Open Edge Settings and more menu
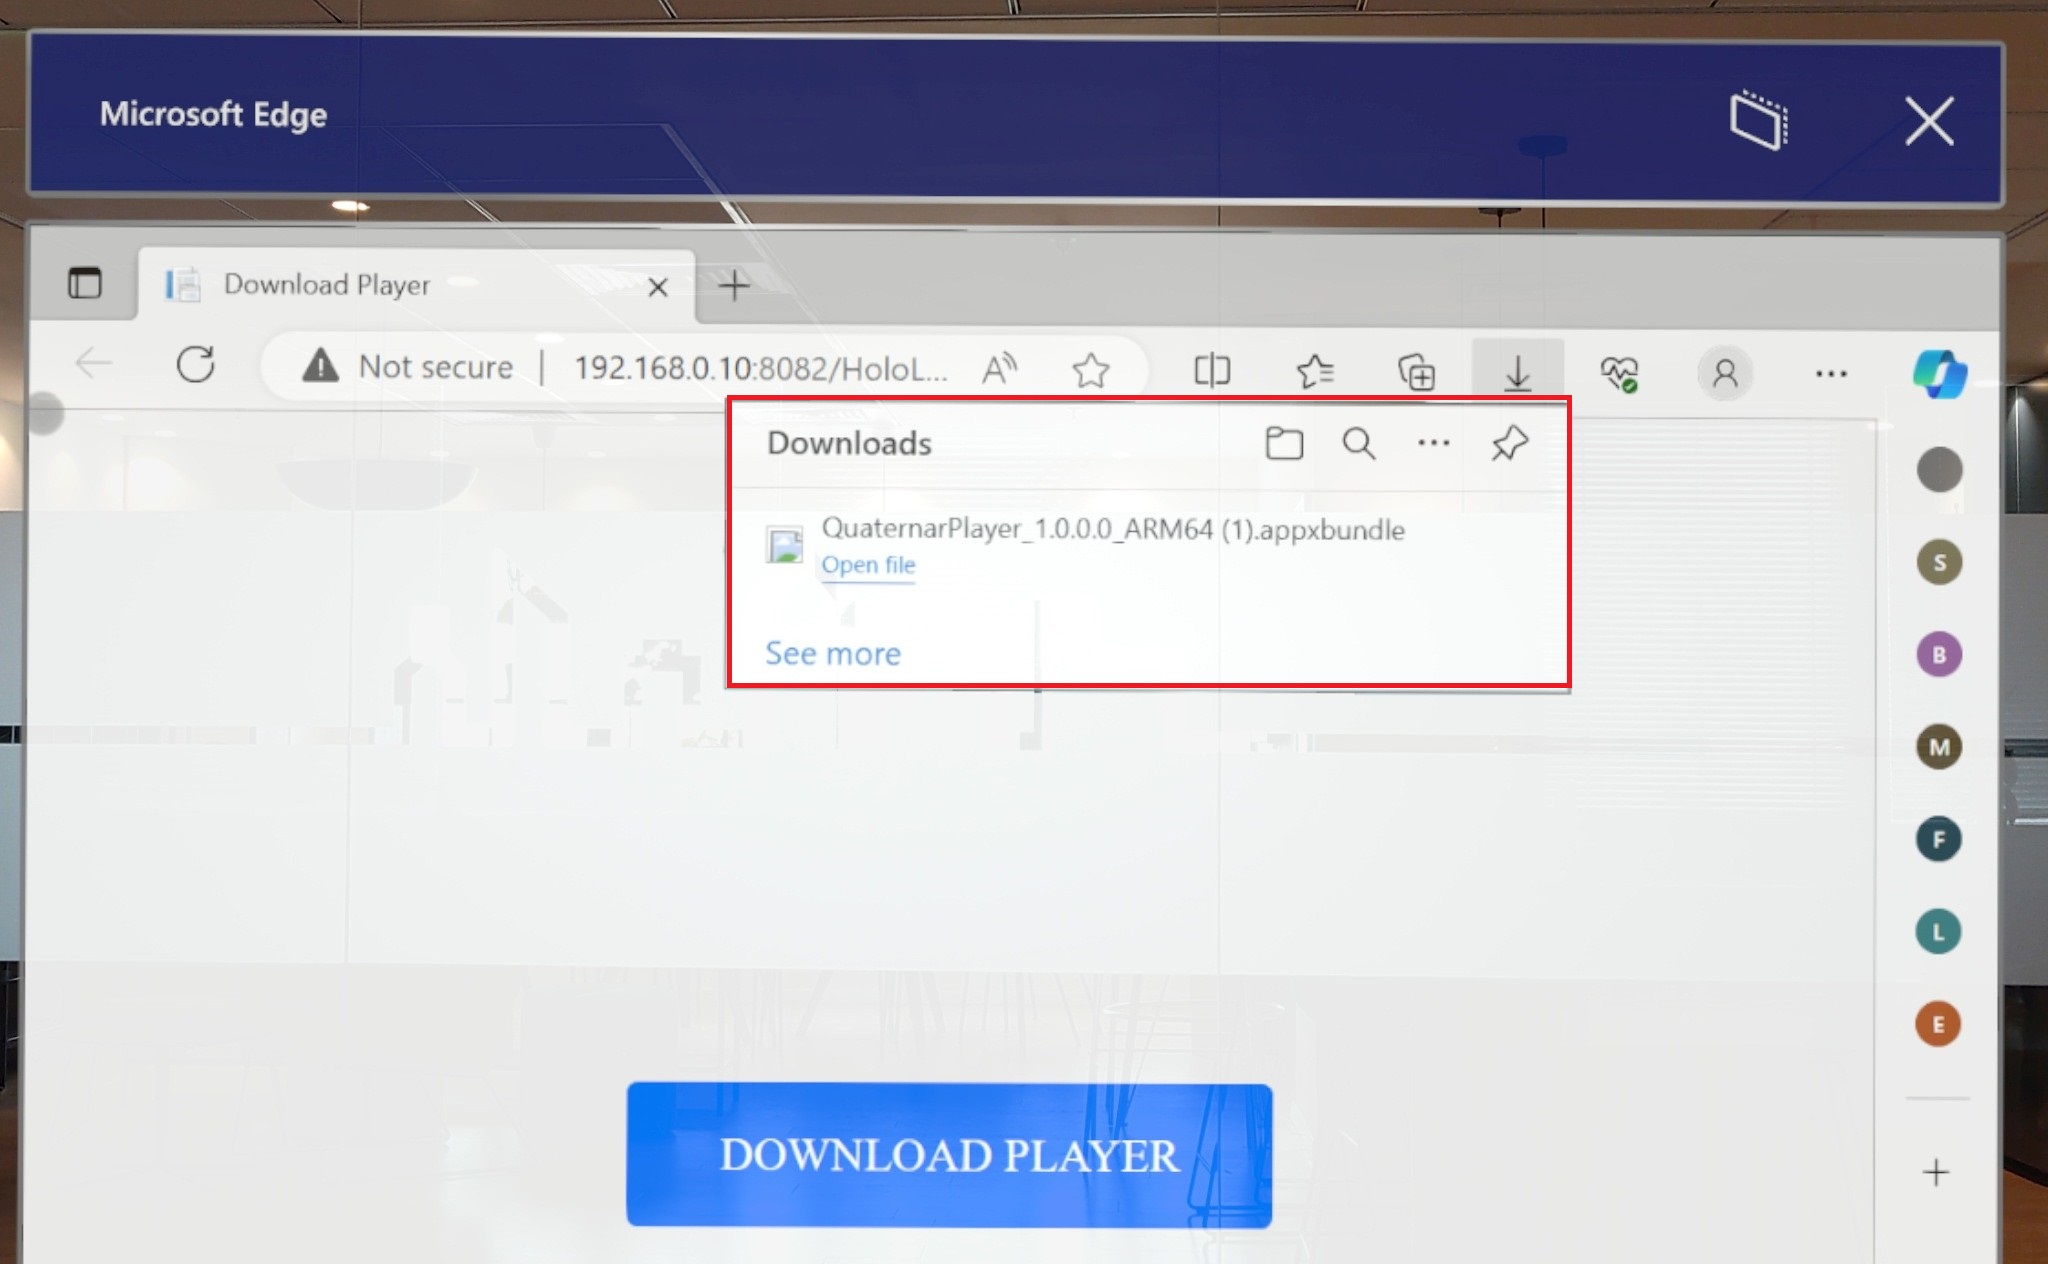 click(1831, 374)
